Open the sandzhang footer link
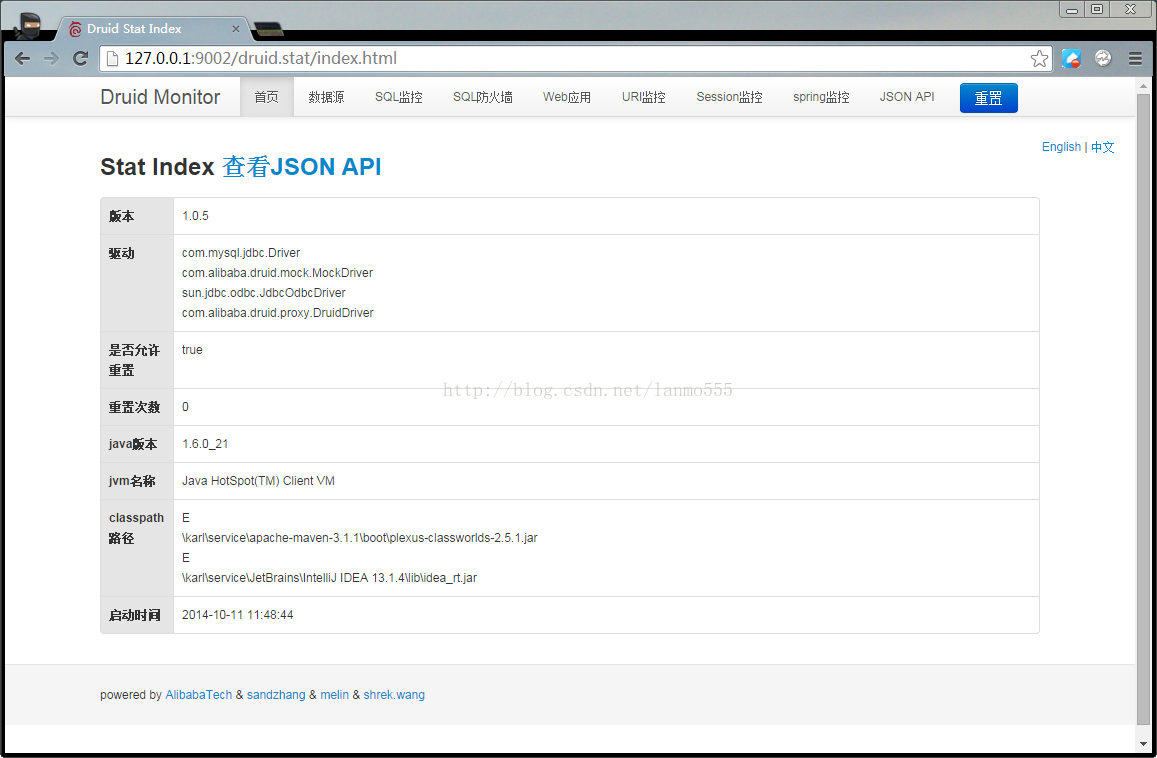The image size is (1157, 758). click(x=276, y=695)
